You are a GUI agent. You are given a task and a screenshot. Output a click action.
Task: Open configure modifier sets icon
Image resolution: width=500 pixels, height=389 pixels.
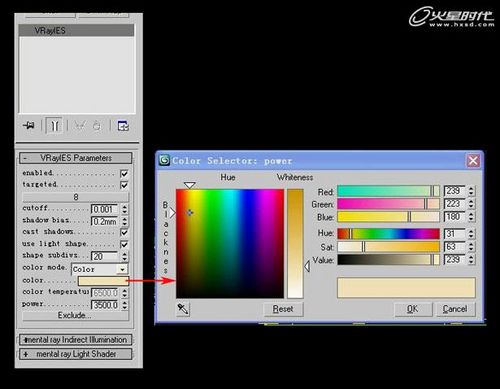tap(123, 126)
